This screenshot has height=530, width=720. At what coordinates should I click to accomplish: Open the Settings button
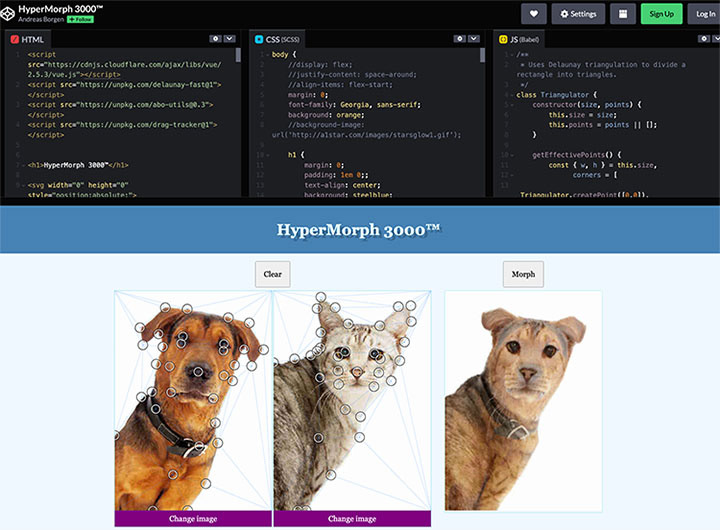[x=578, y=14]
